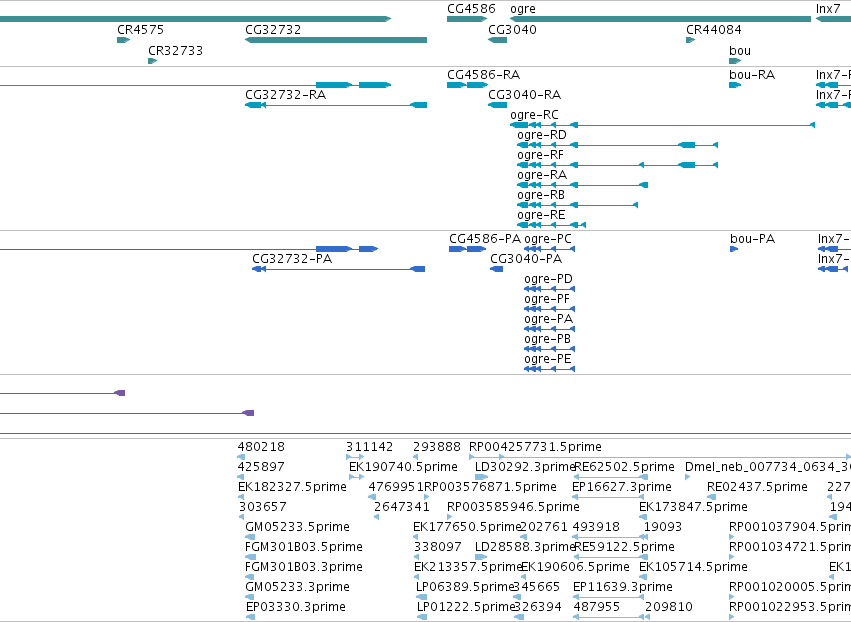Image resolution: width=851 pixels, height=622 pixels.
Task: Click the RE62502.5prime EST label
Action: pos(624,467)
